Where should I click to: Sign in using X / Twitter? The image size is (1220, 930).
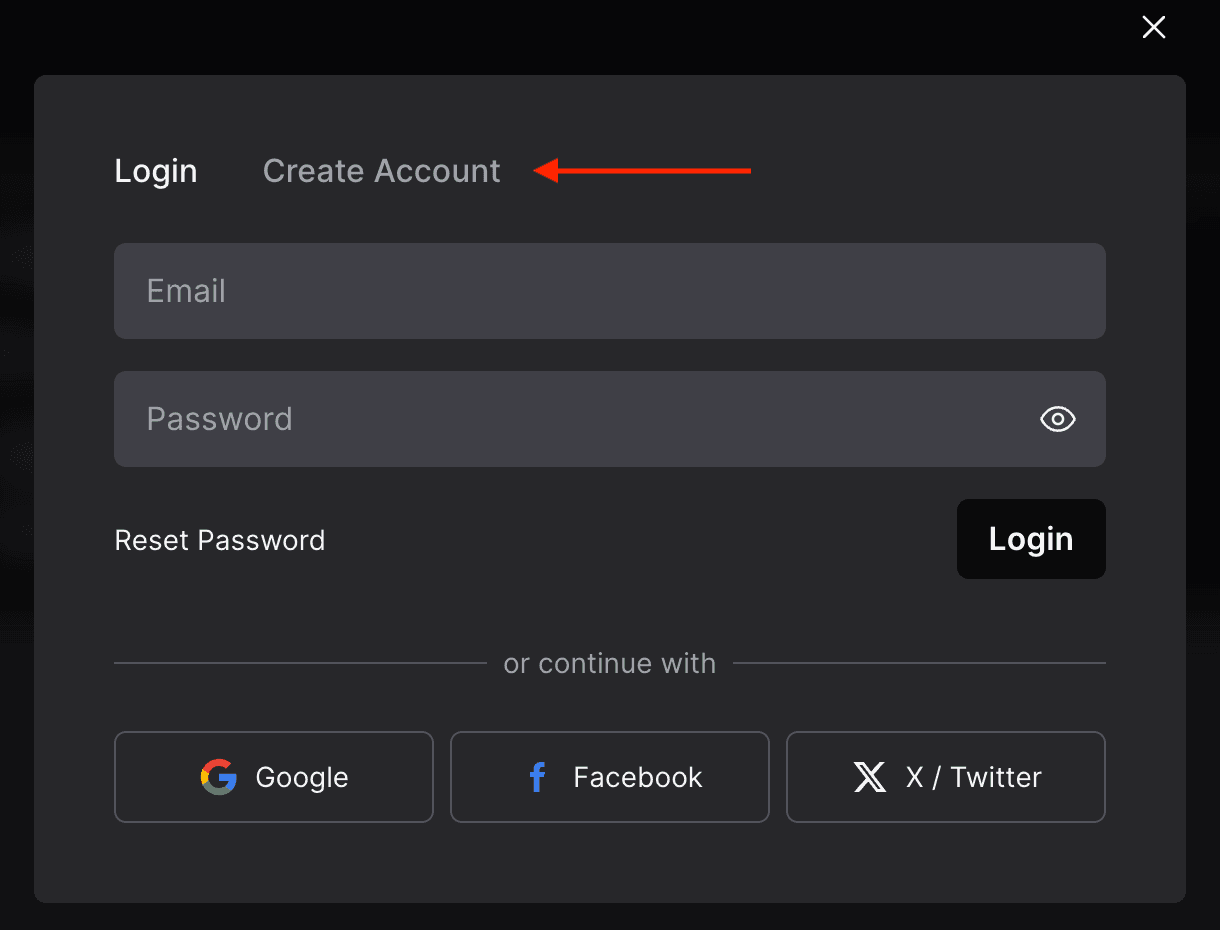click(945, 776)
